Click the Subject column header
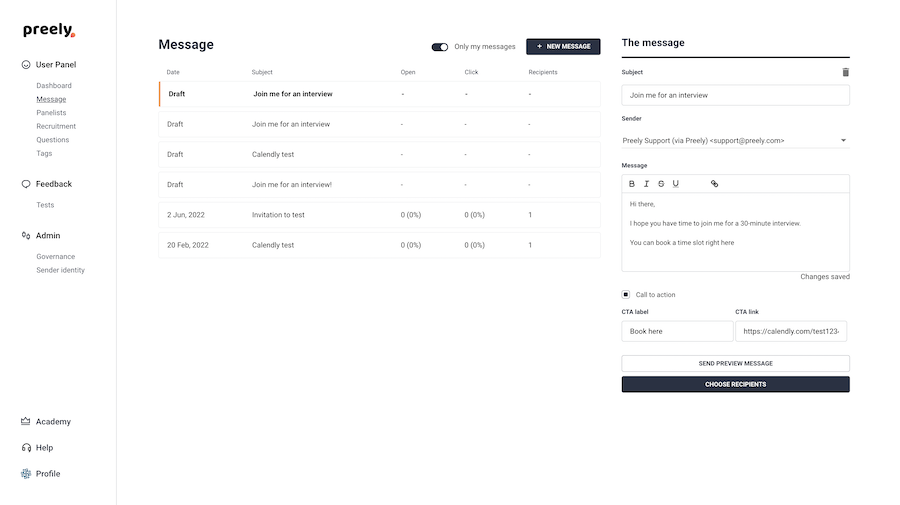Screen dimensions: 900x505 (262, 72)
